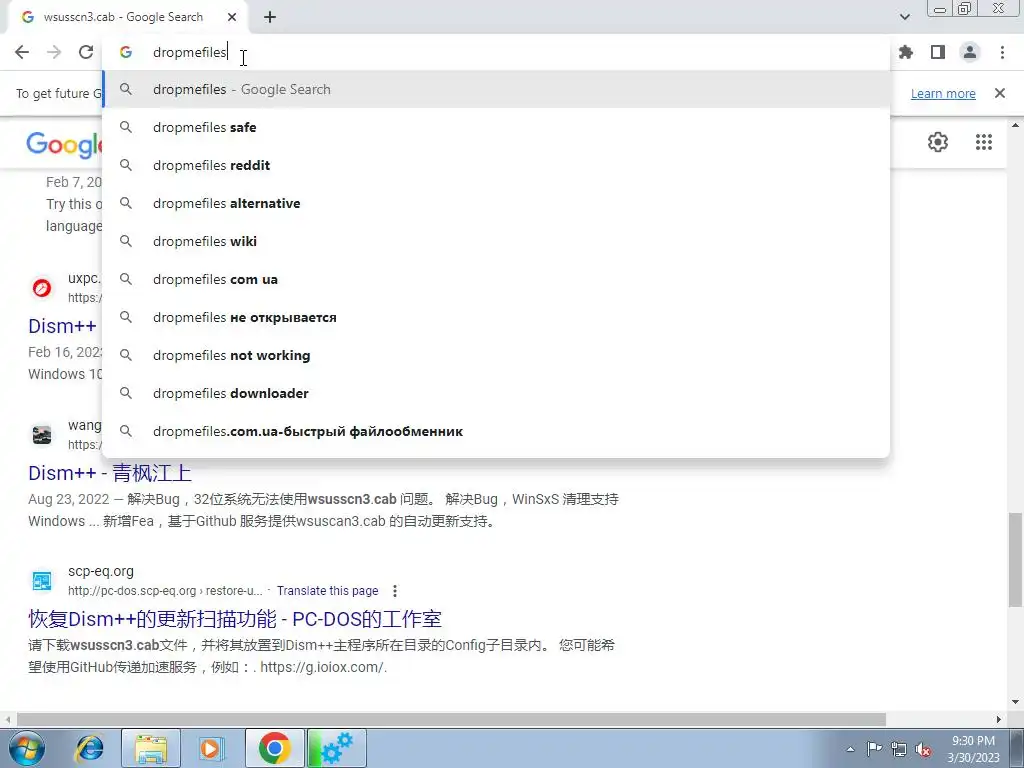Select the 'dropmefiles reddit' suggestion
The height and width of the screenshot is (768, 1024).
(x=496, y=165)
